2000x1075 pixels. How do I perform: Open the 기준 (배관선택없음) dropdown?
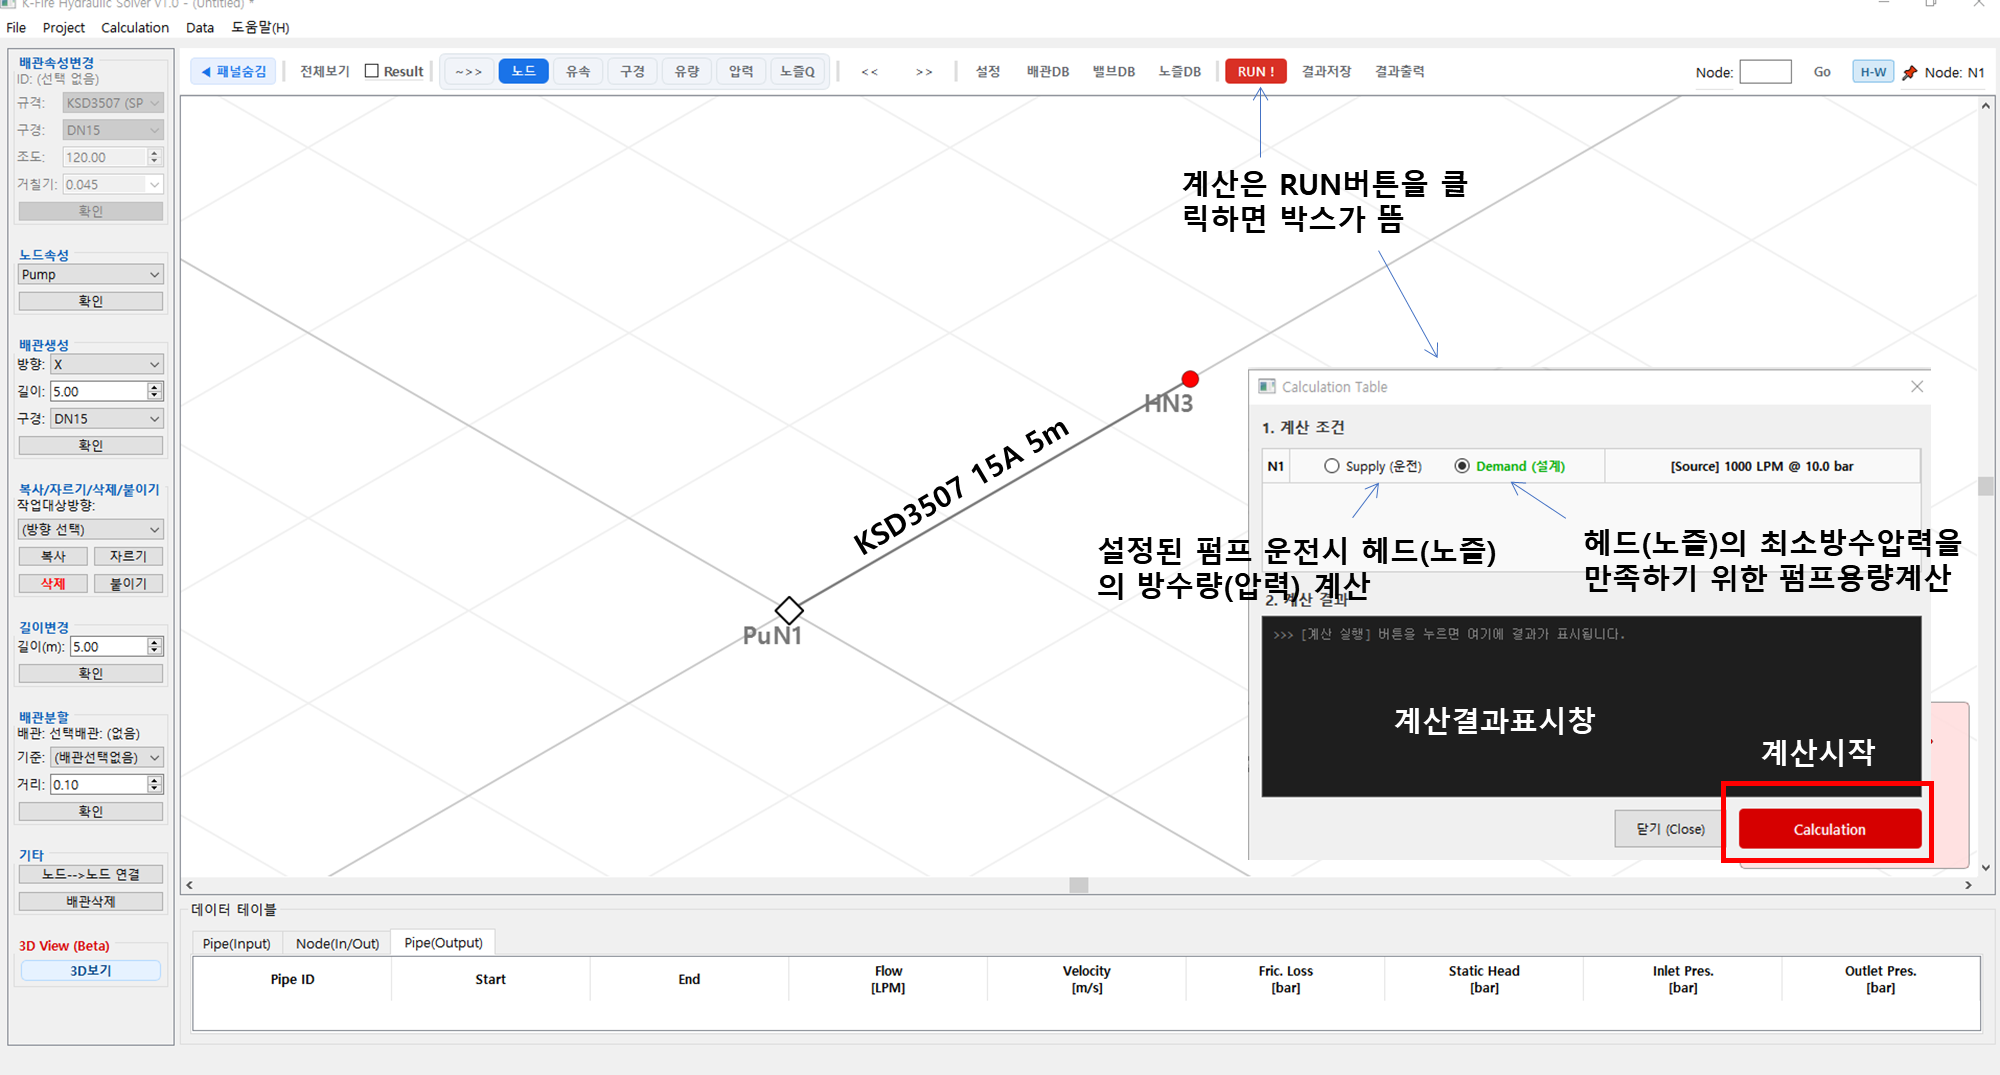coord(106,757)
